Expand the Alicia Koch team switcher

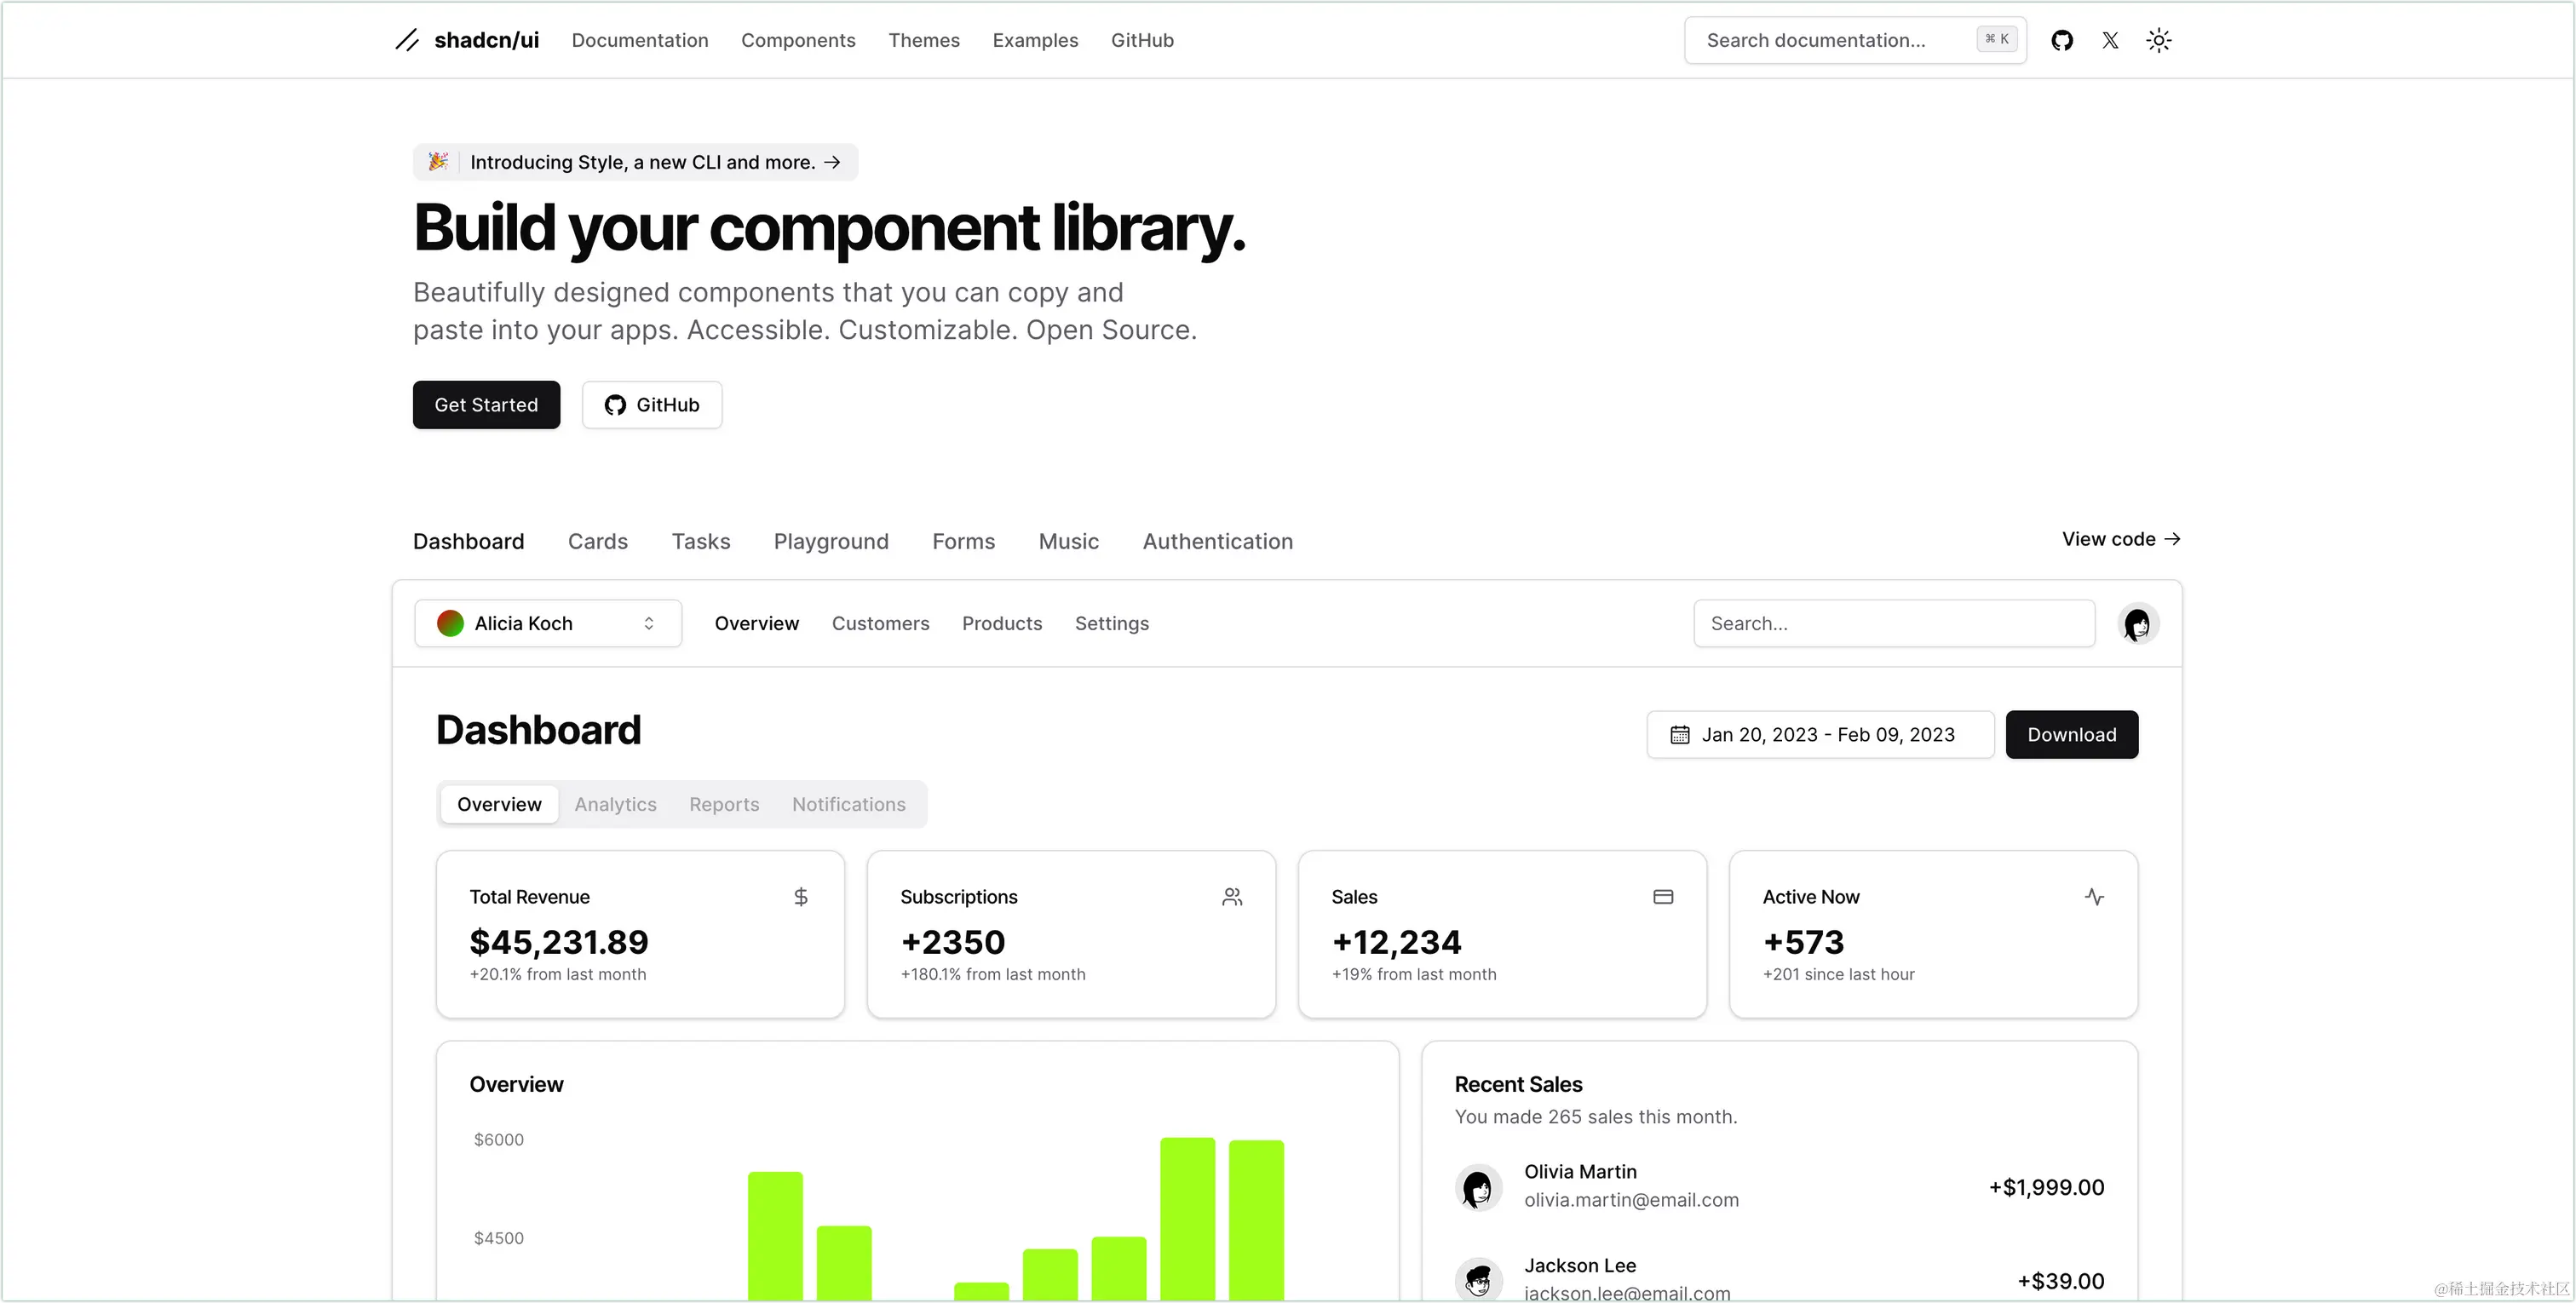548,624
